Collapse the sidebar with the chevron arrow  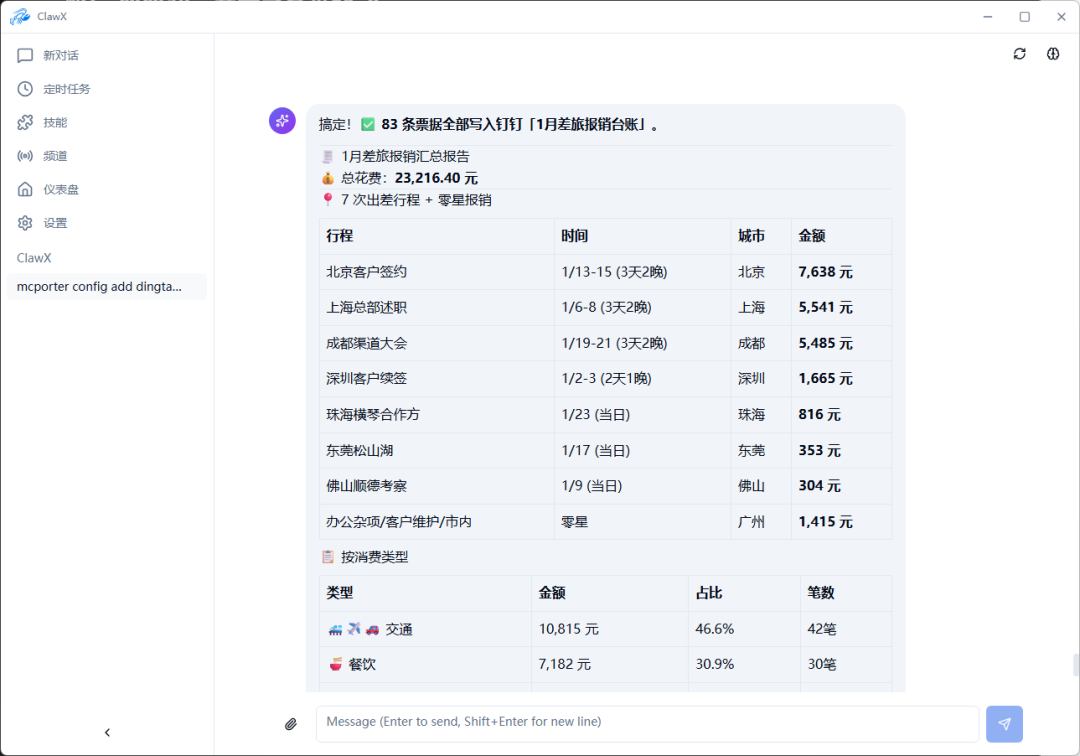107,733
